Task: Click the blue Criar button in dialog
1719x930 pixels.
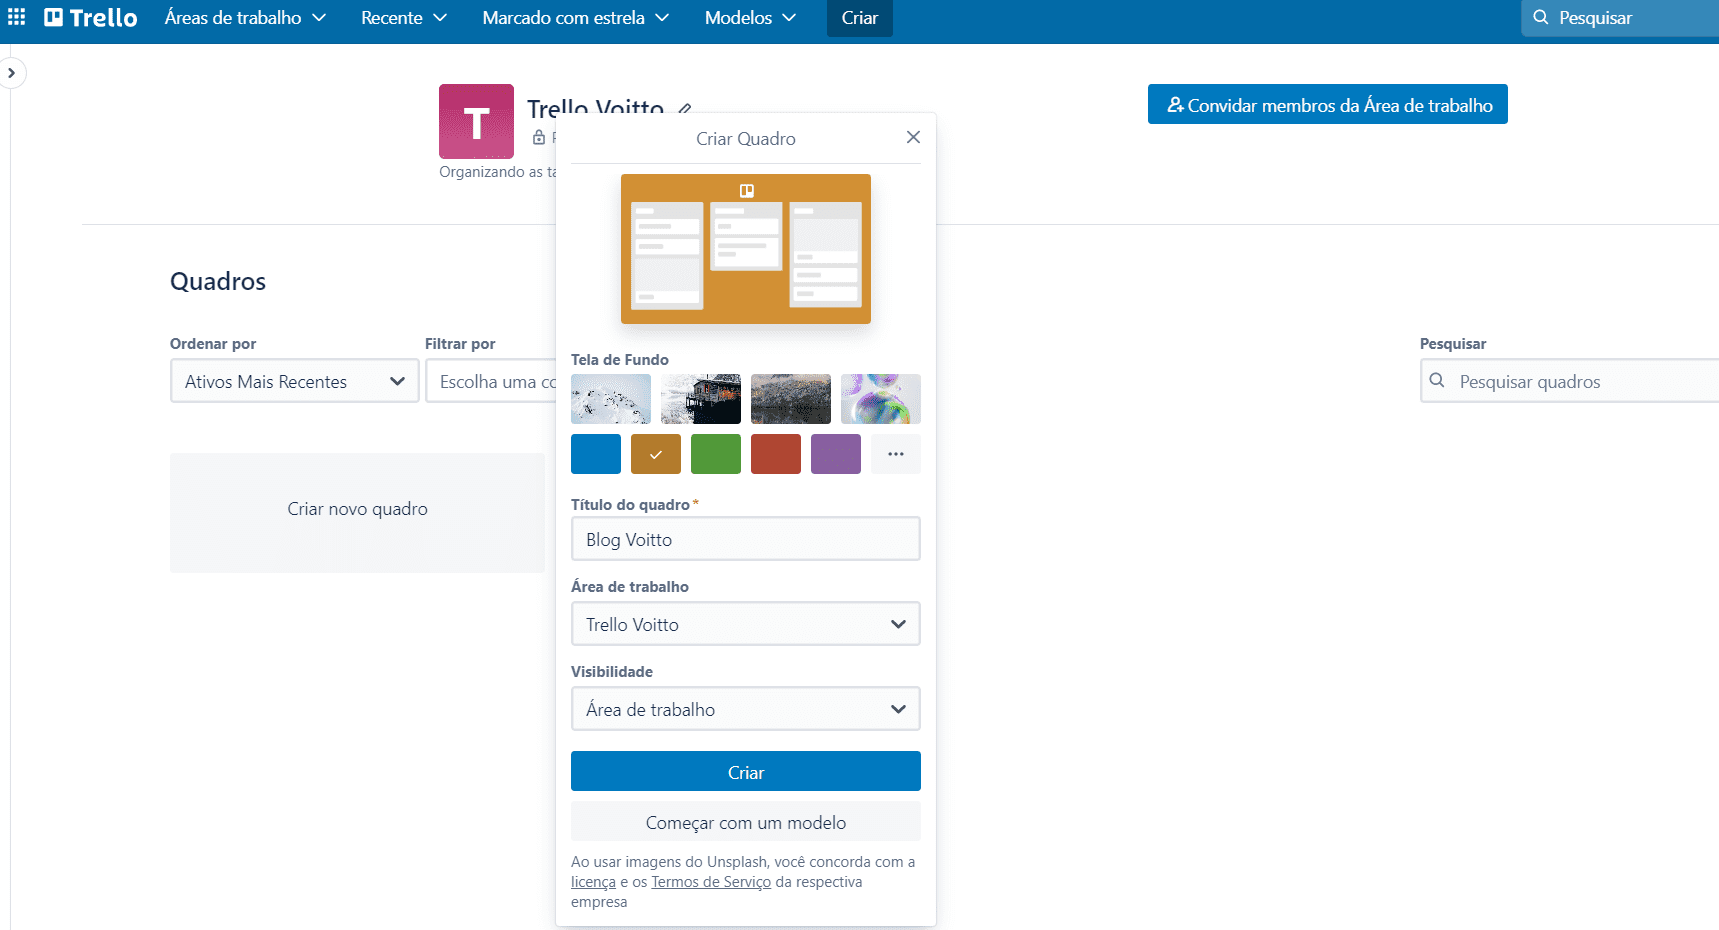Action: pyautogui.click(x=746, y=771)
